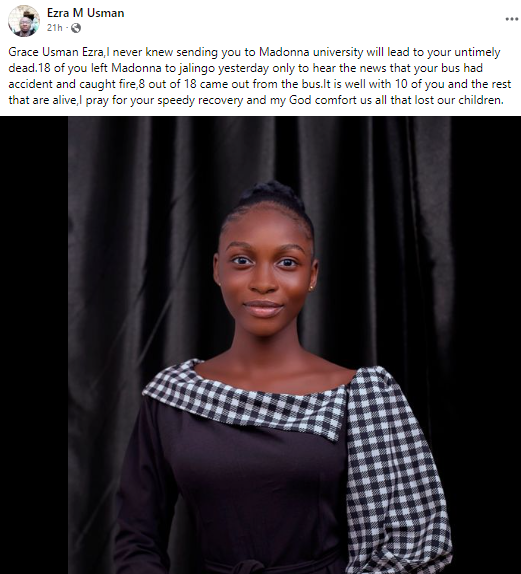Open the three-dot post options menu
This screenshot has width=521, height=574.
(x=511, y=19)
